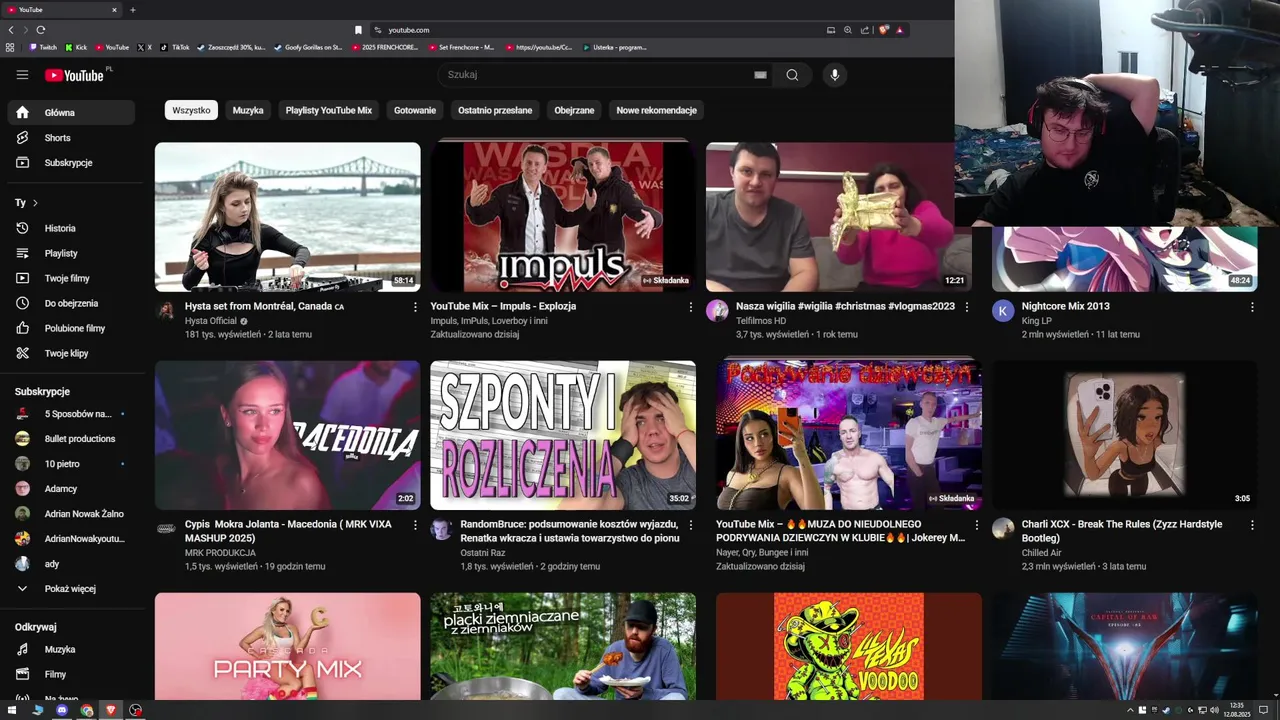
Task: Open more options for Hysta set video
Action: click(x=415, y=307)
